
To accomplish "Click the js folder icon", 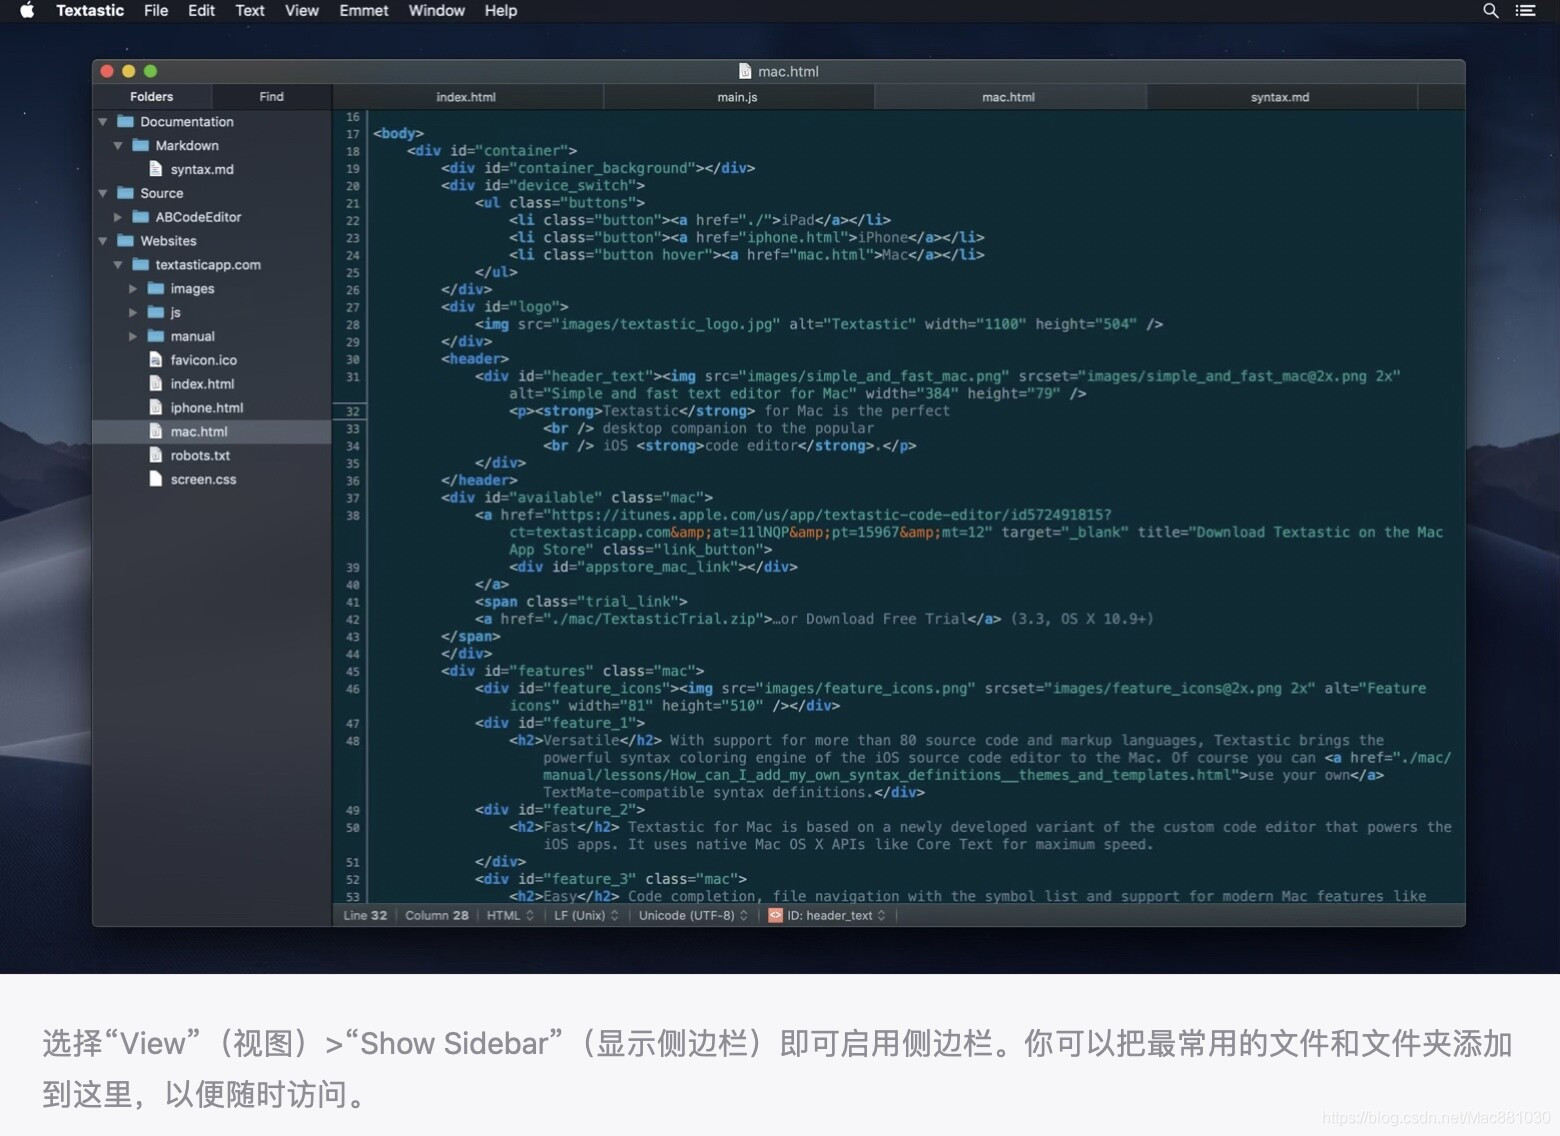I will [156, 313].
